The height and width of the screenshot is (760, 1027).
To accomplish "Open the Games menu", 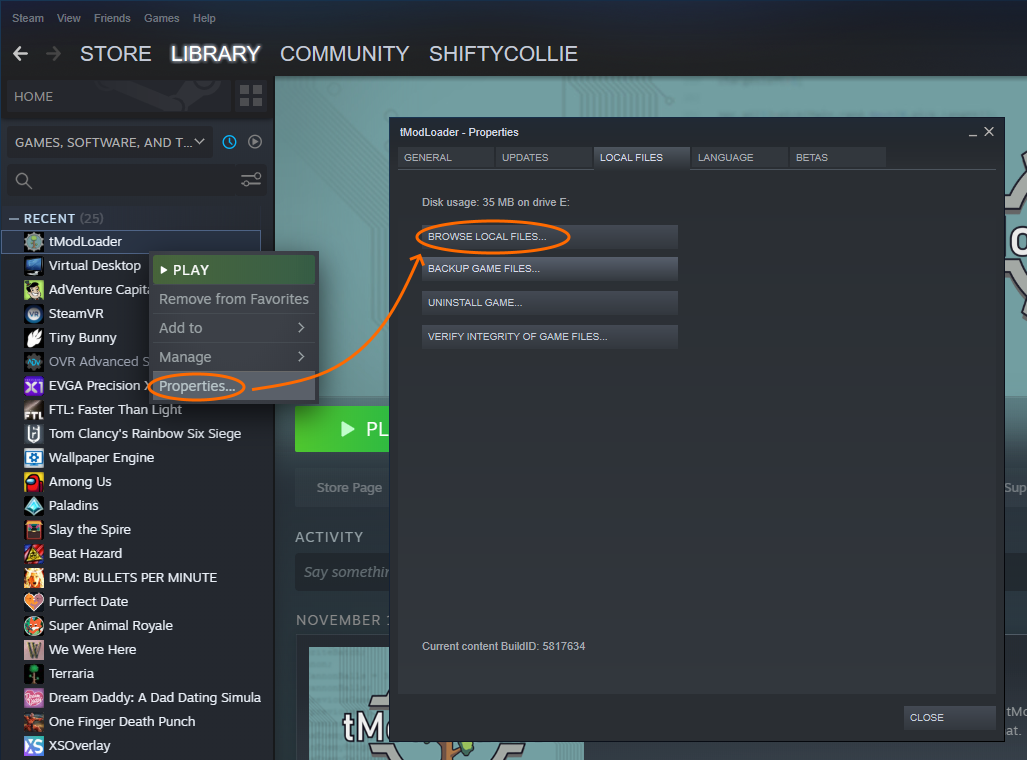I will click(161, 18).
